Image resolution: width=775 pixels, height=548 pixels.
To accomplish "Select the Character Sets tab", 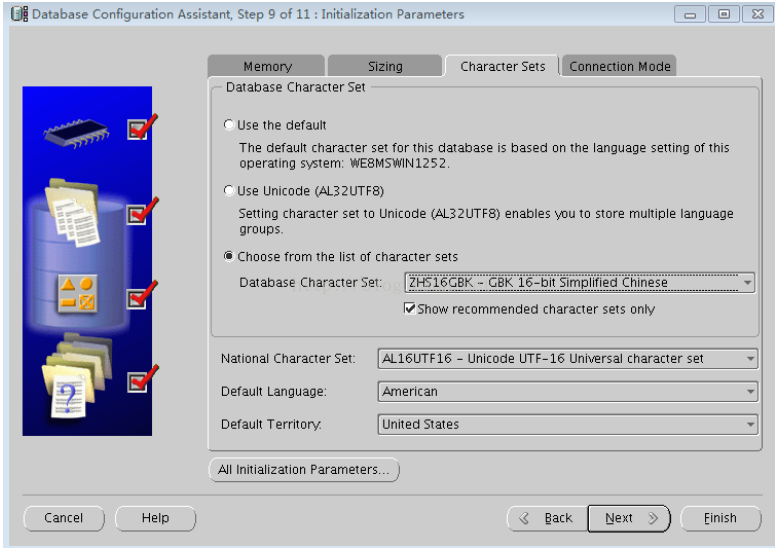I will pyautogui.click(x=503, y=66).
